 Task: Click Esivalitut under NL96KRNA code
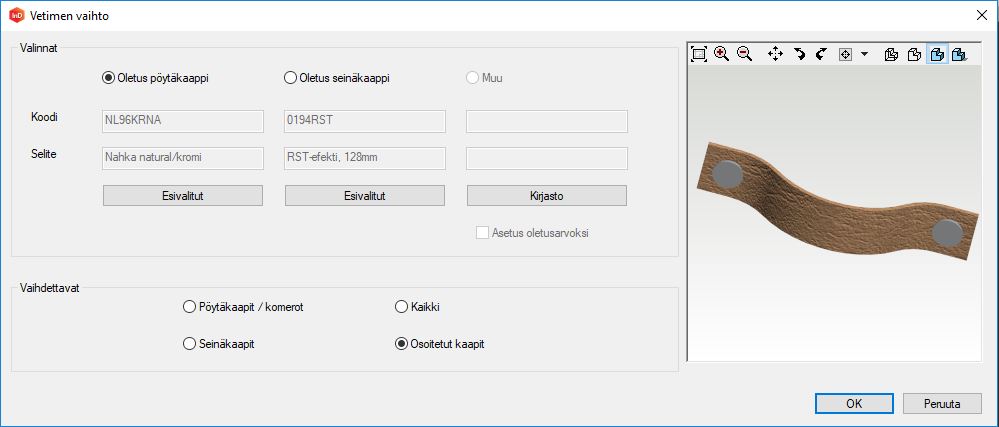[x=183, y=196]
